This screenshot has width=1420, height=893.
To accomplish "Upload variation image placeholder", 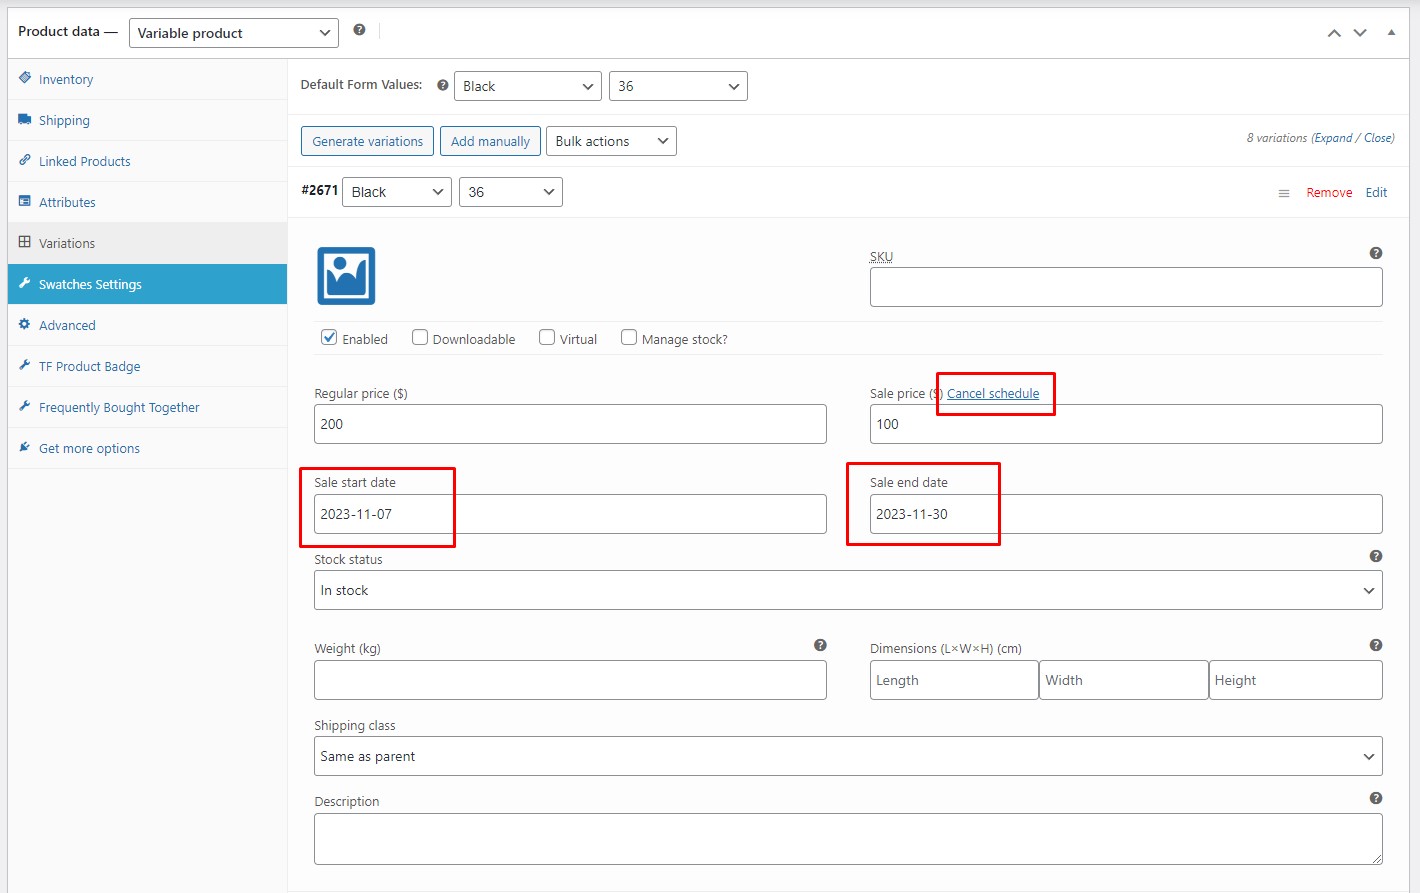I will [x=346, y=276].
